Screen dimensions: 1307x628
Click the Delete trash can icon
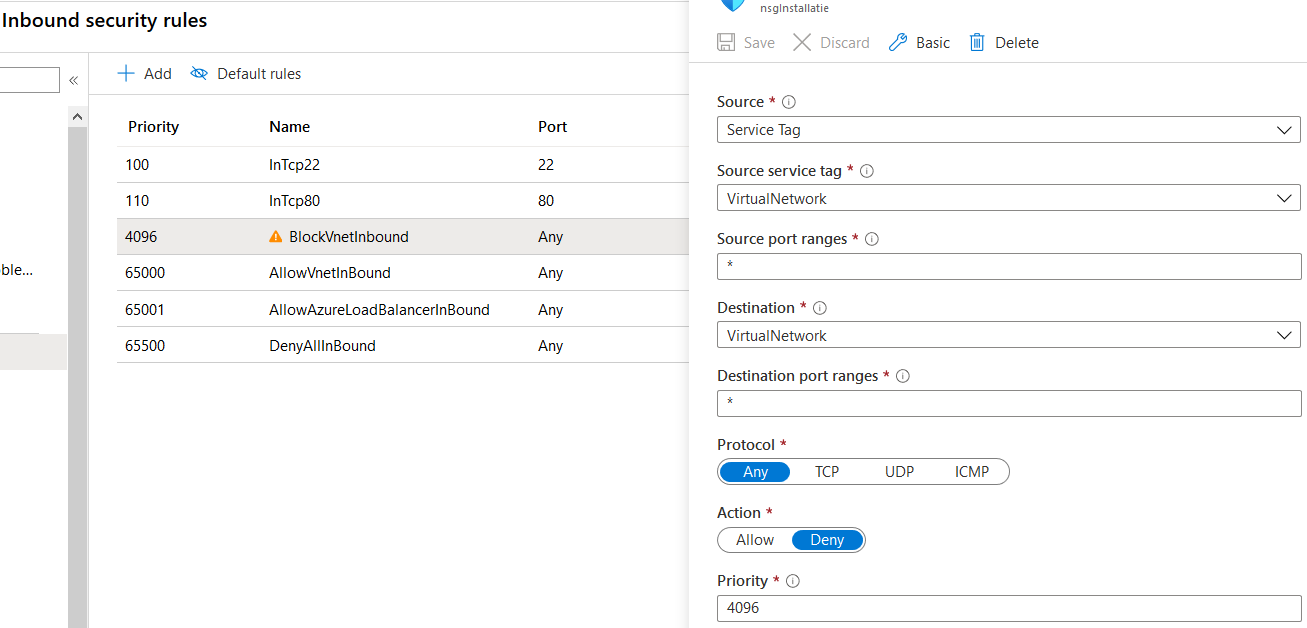click(977, 42)
